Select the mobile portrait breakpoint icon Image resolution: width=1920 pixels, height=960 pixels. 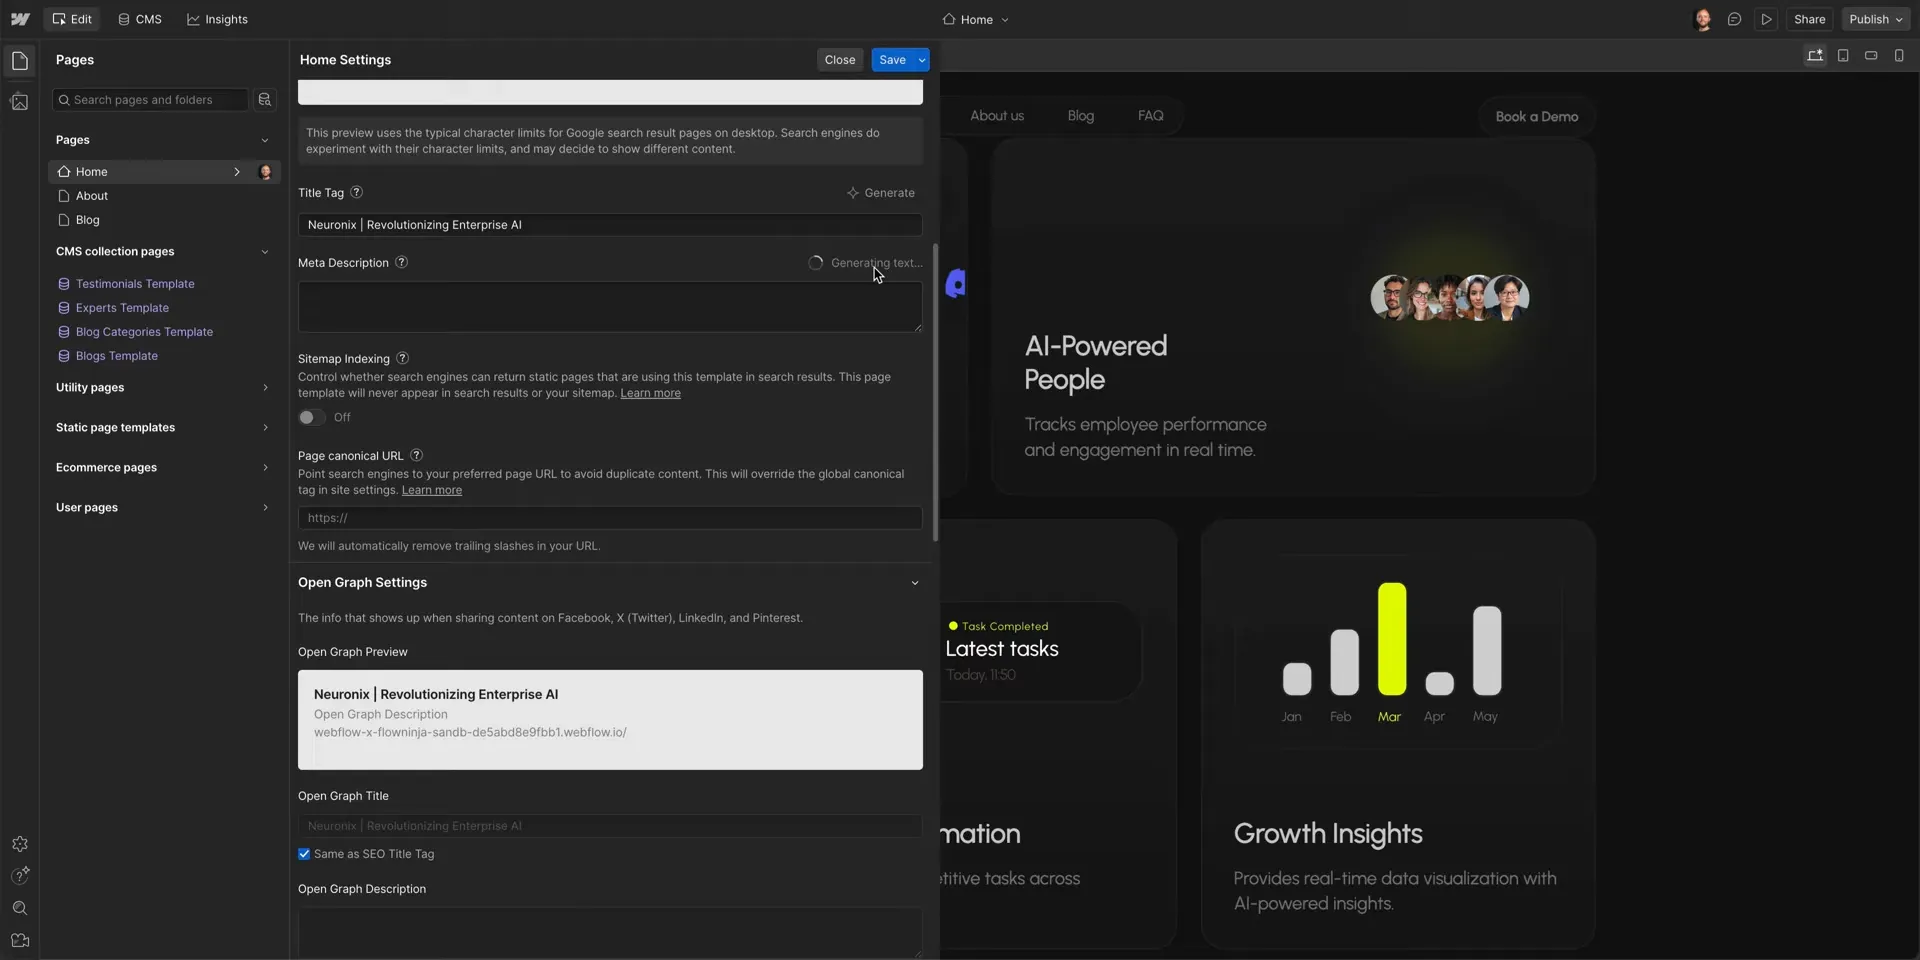1899,56
